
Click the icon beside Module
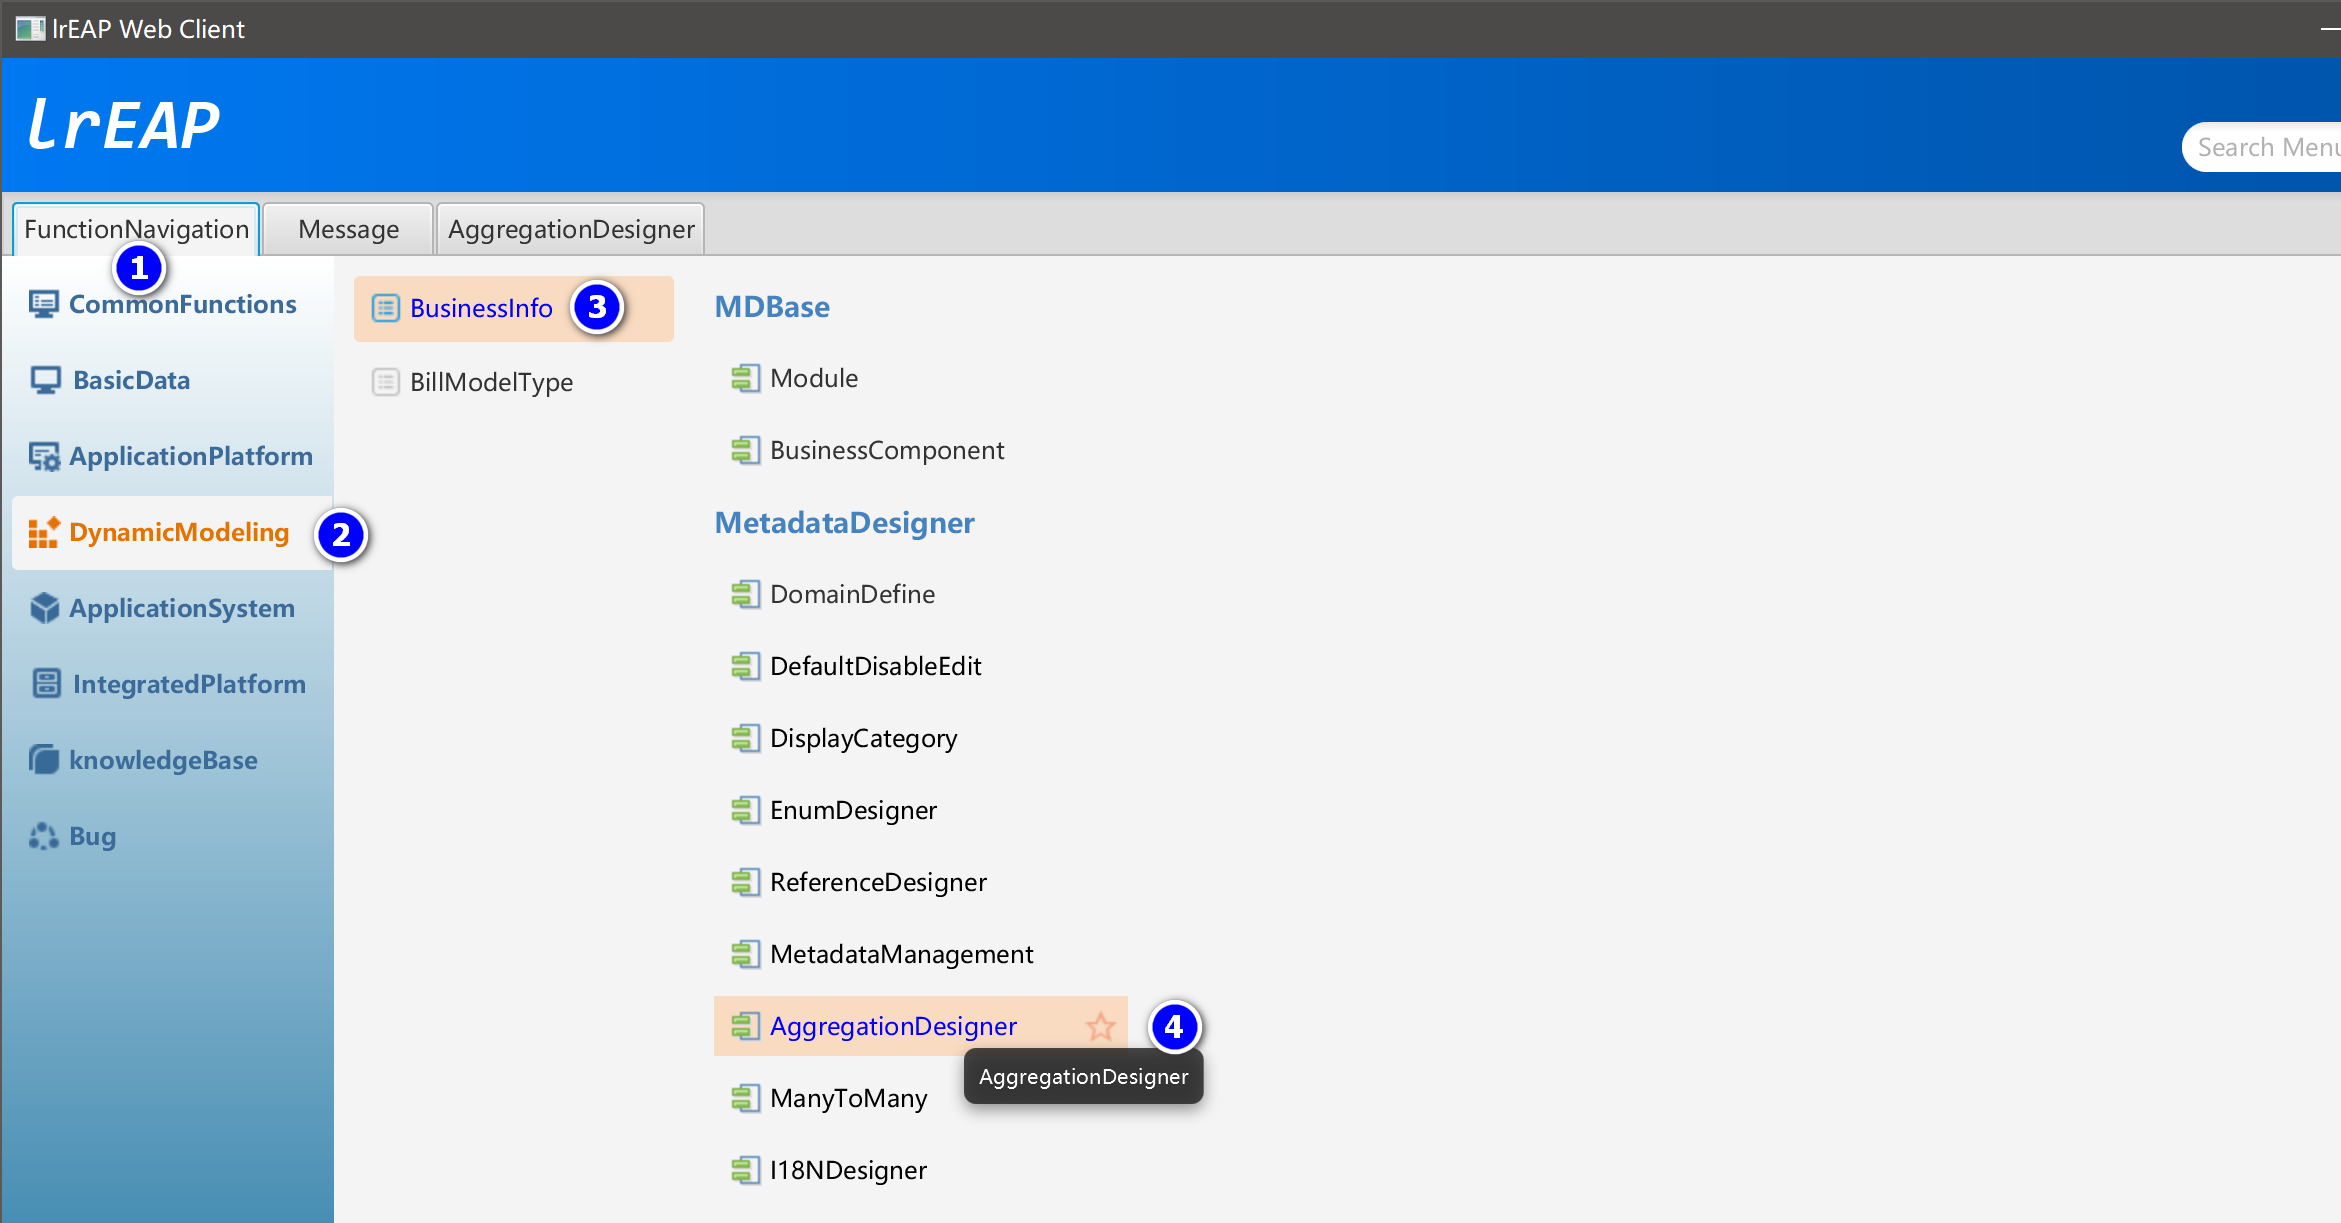tap(745, 378)
